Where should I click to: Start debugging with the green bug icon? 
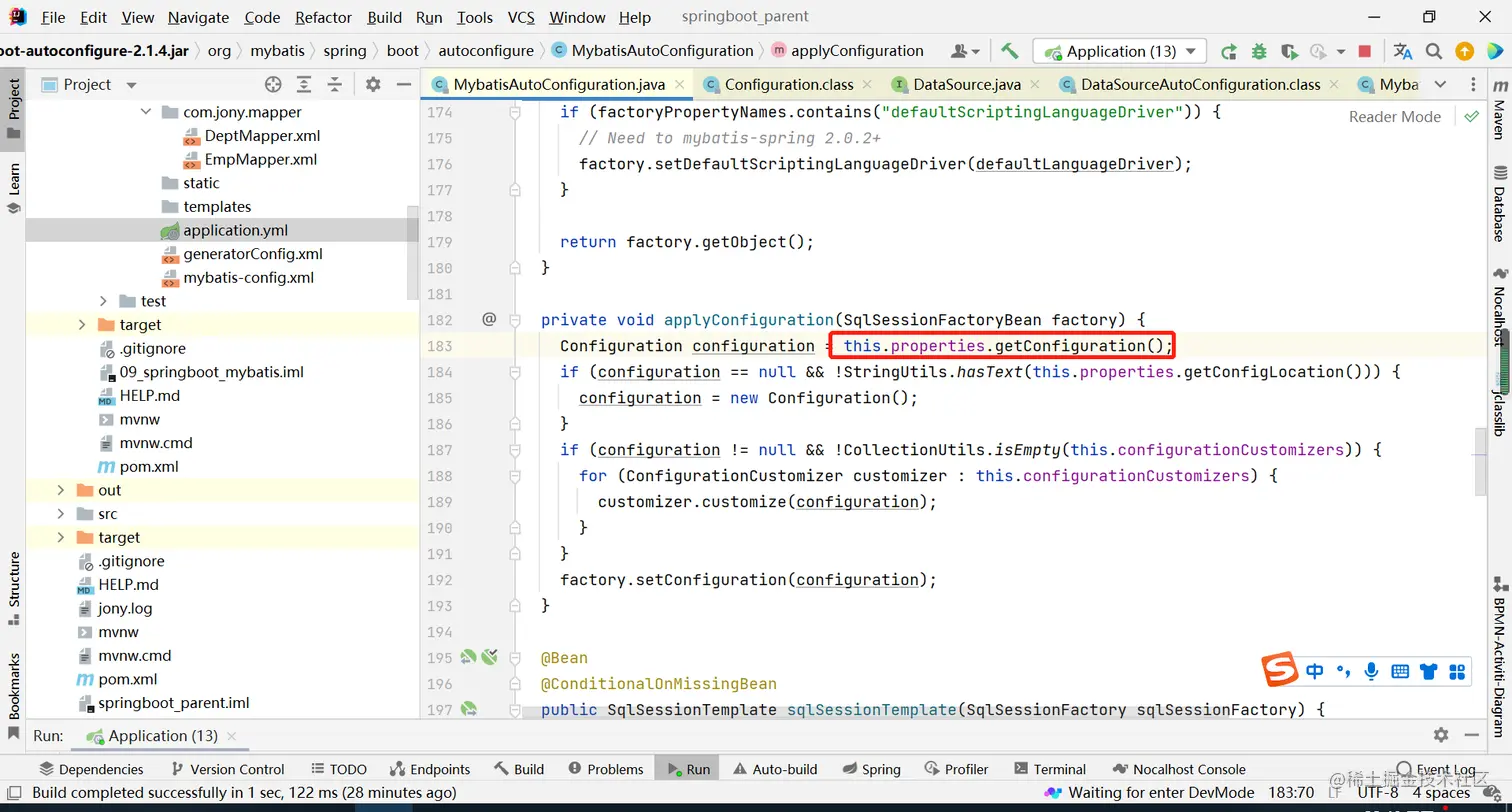1259,51
